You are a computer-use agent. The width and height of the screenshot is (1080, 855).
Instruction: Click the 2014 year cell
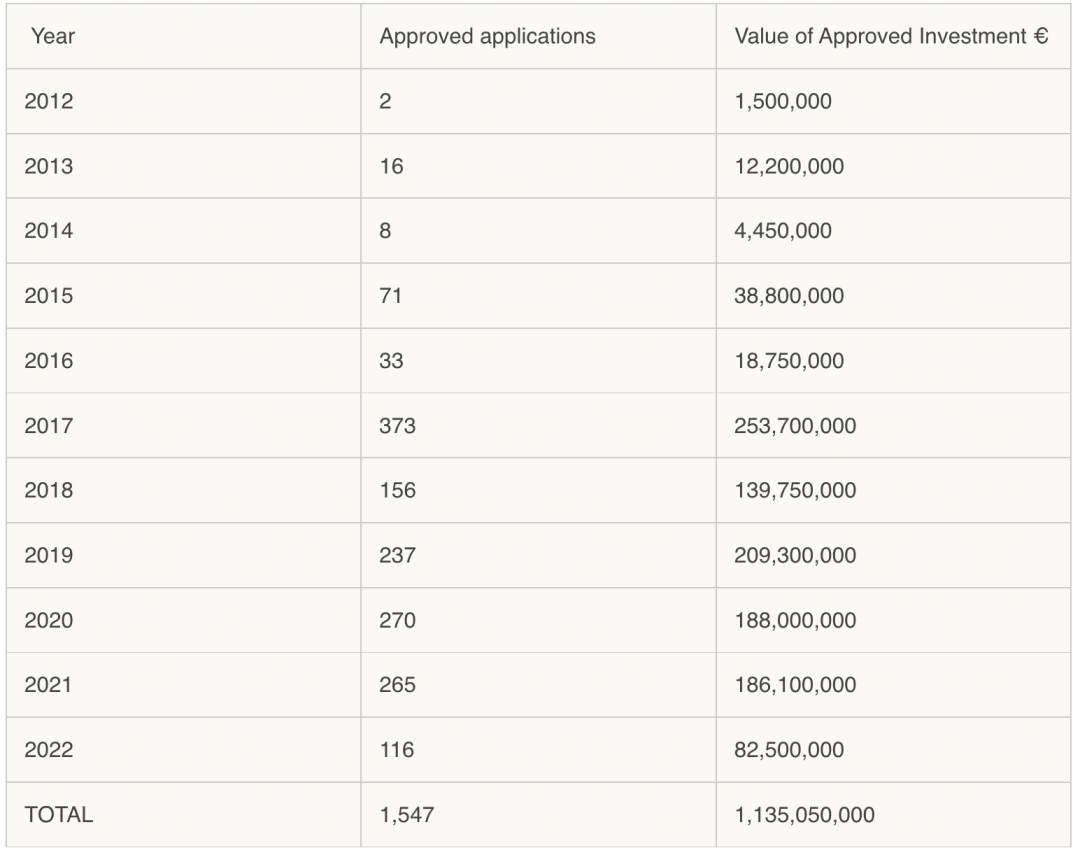pyautogui.click(x=48, y=232)
